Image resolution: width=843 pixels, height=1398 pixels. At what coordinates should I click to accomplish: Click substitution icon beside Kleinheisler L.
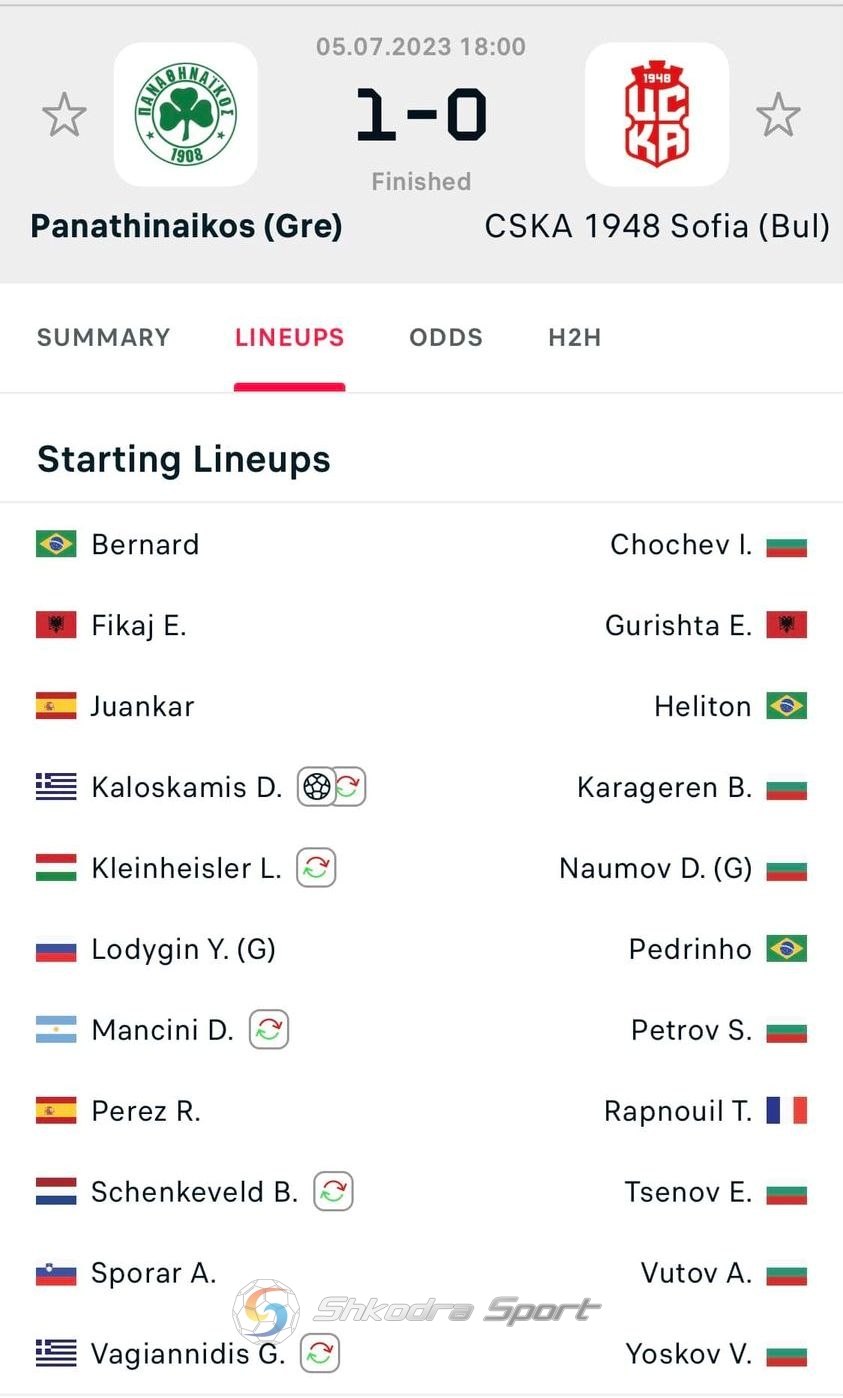[x=316, y=868]
